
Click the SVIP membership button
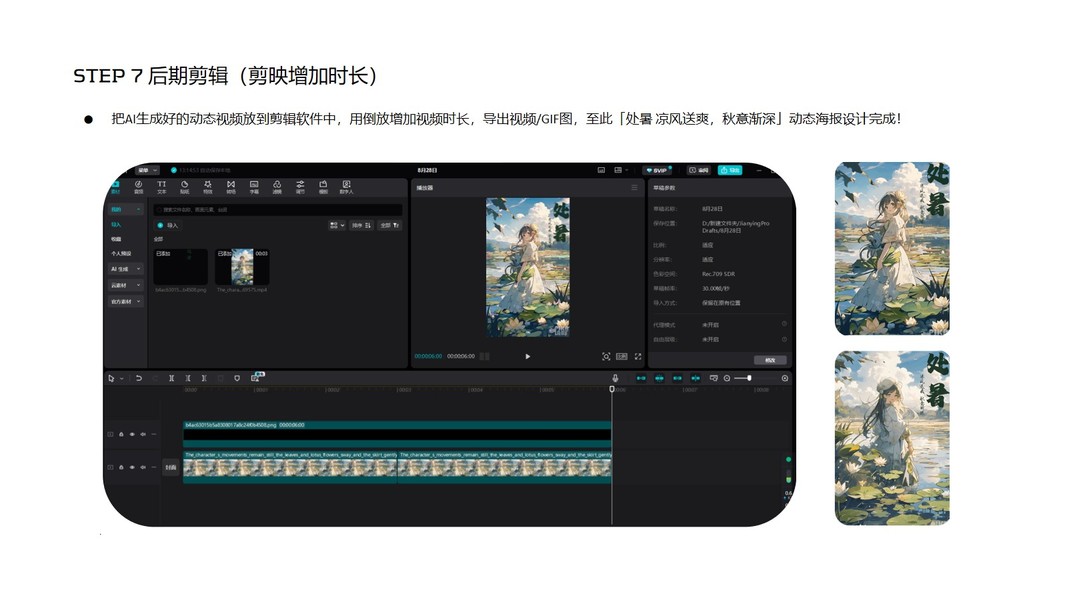[x=659, y=170]
